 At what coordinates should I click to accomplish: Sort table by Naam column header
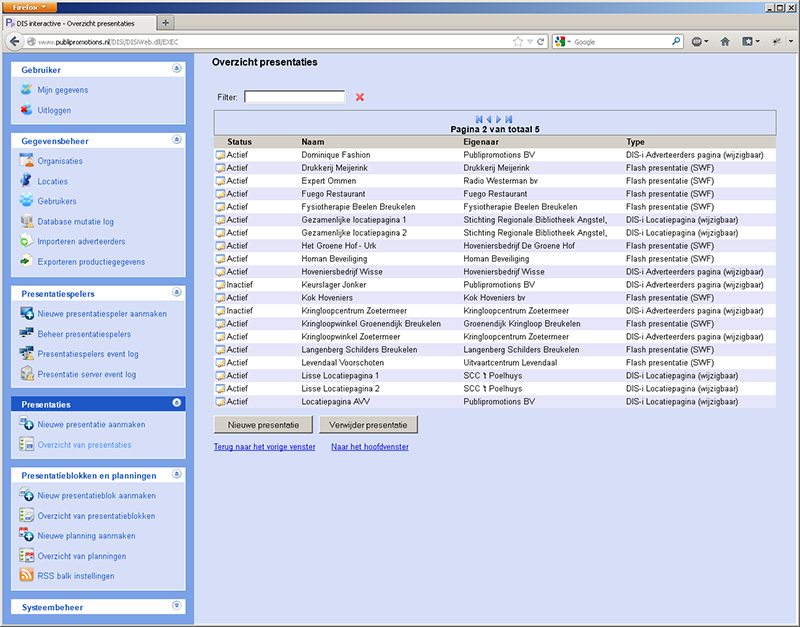tap(313, 142)
